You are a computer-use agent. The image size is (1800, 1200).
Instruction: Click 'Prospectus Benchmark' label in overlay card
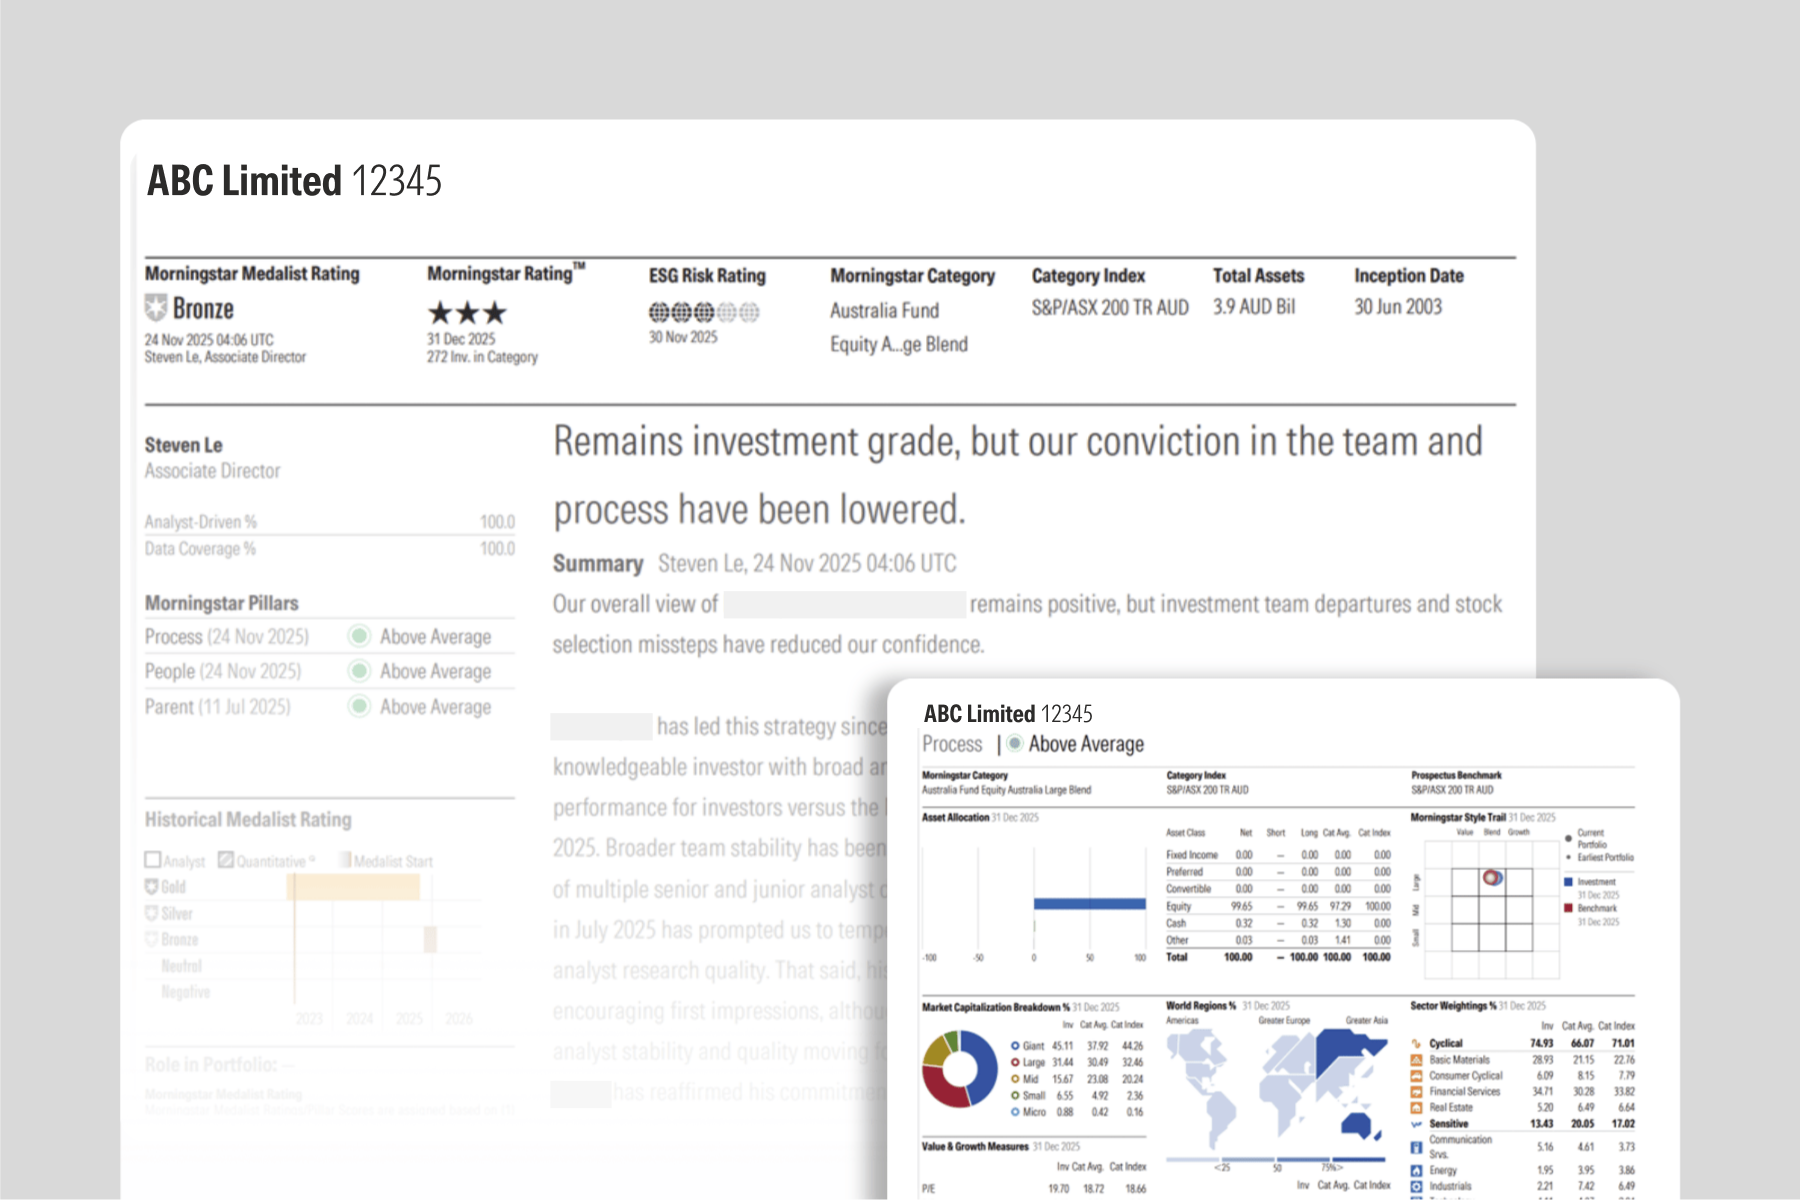coord(1456,775)
